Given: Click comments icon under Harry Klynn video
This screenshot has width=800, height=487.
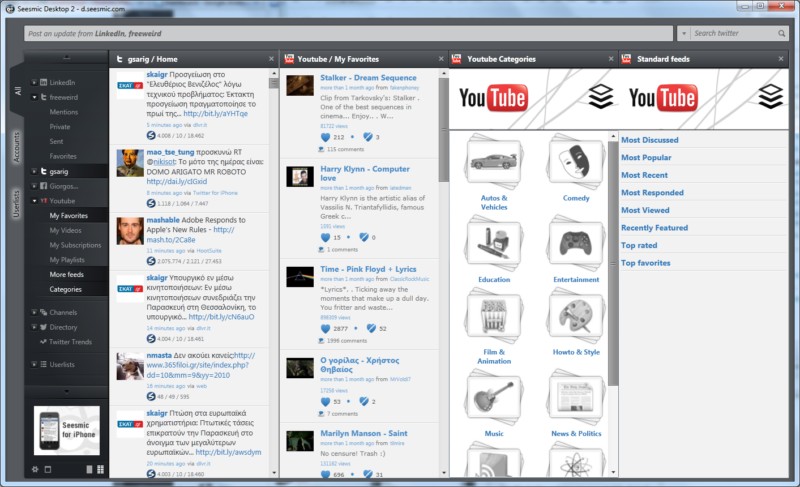Looking at the screenshot, I should 321,249.
